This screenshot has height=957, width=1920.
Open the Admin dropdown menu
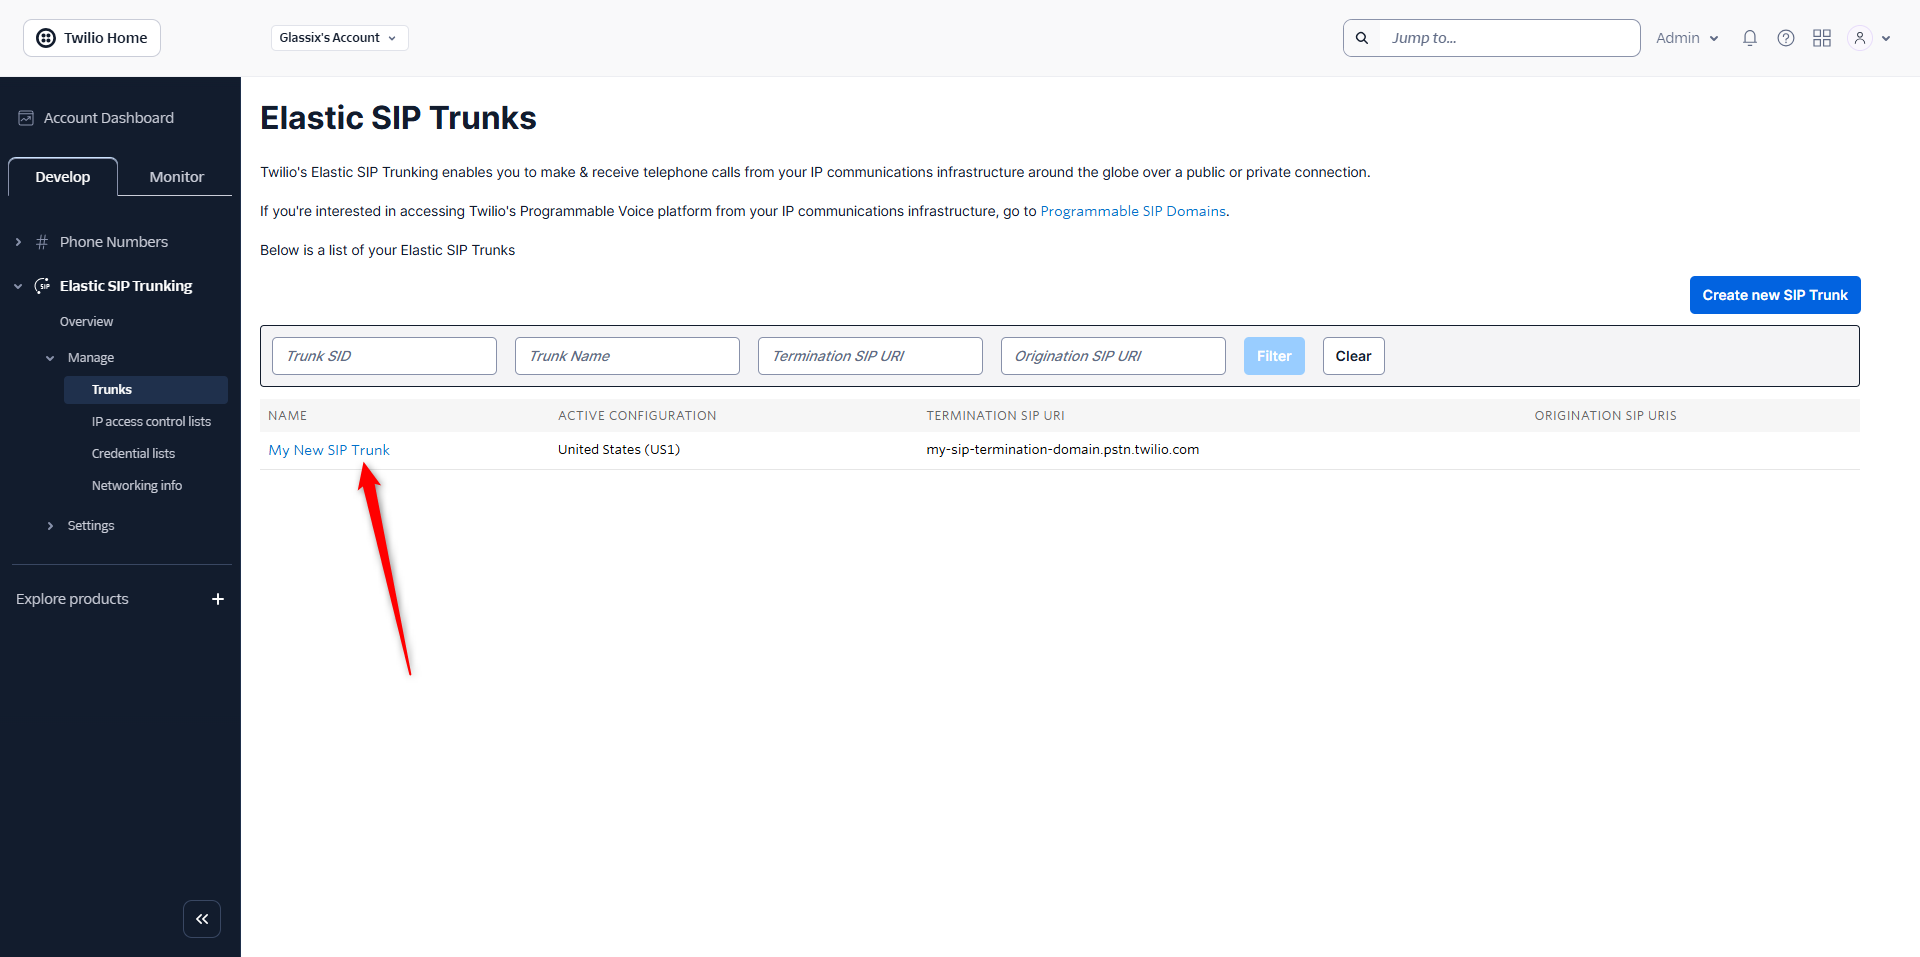click(1687, 38)
